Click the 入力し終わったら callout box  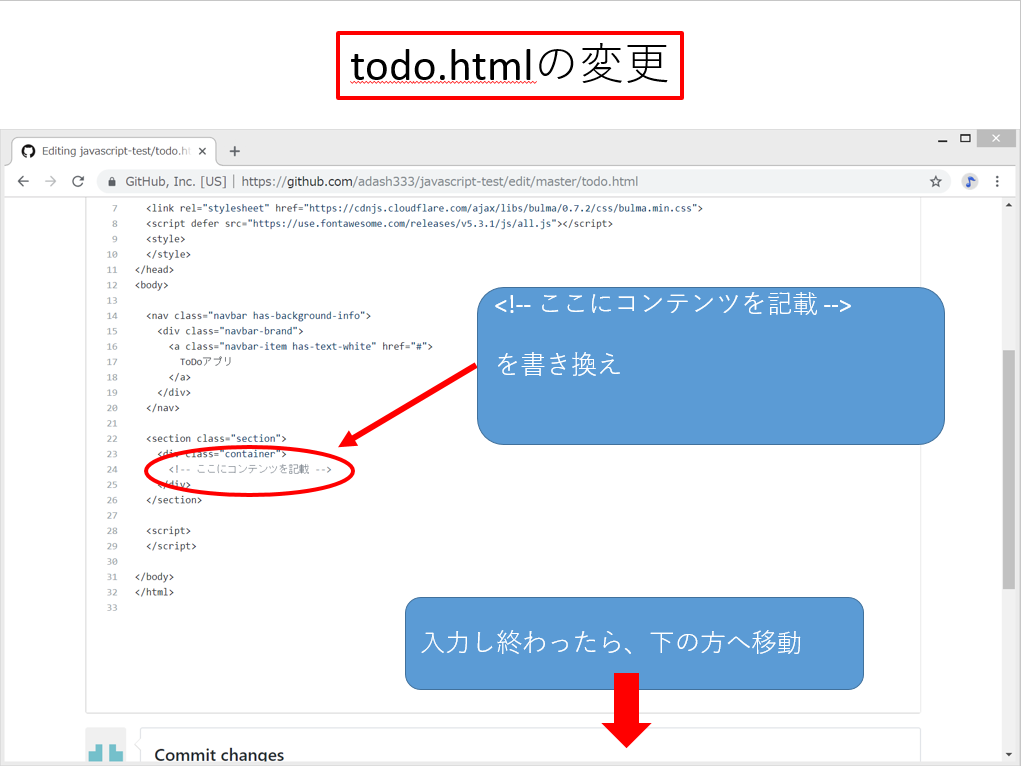click(x=634, y=642)
